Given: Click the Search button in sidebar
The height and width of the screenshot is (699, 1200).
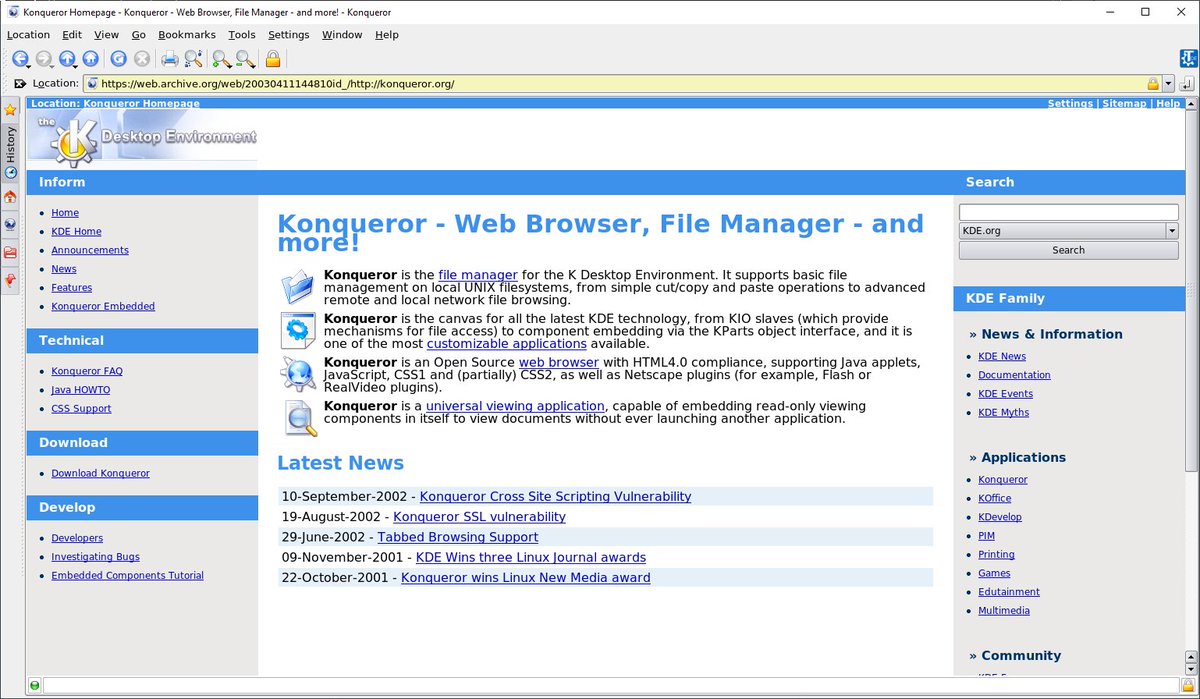Looking at the screenshot, I should (1068, 250).
